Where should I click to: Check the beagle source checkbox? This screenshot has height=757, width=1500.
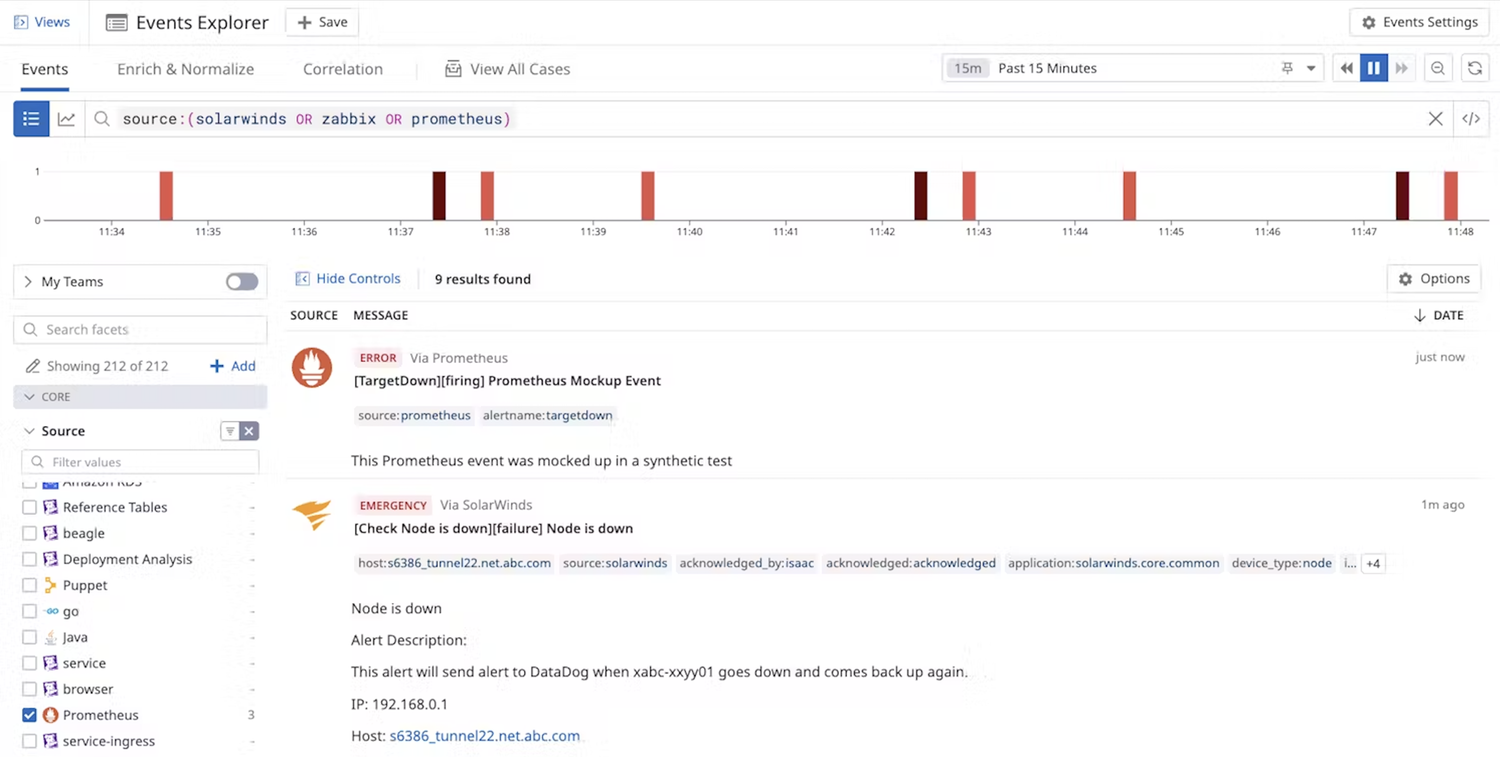click(x=29, y=533)
